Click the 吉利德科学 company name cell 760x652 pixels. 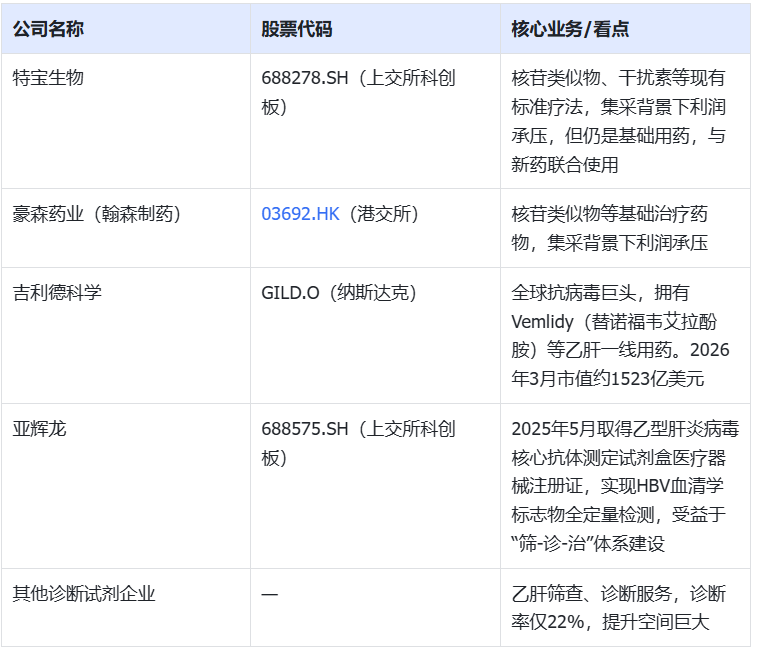tap(126, 335)
